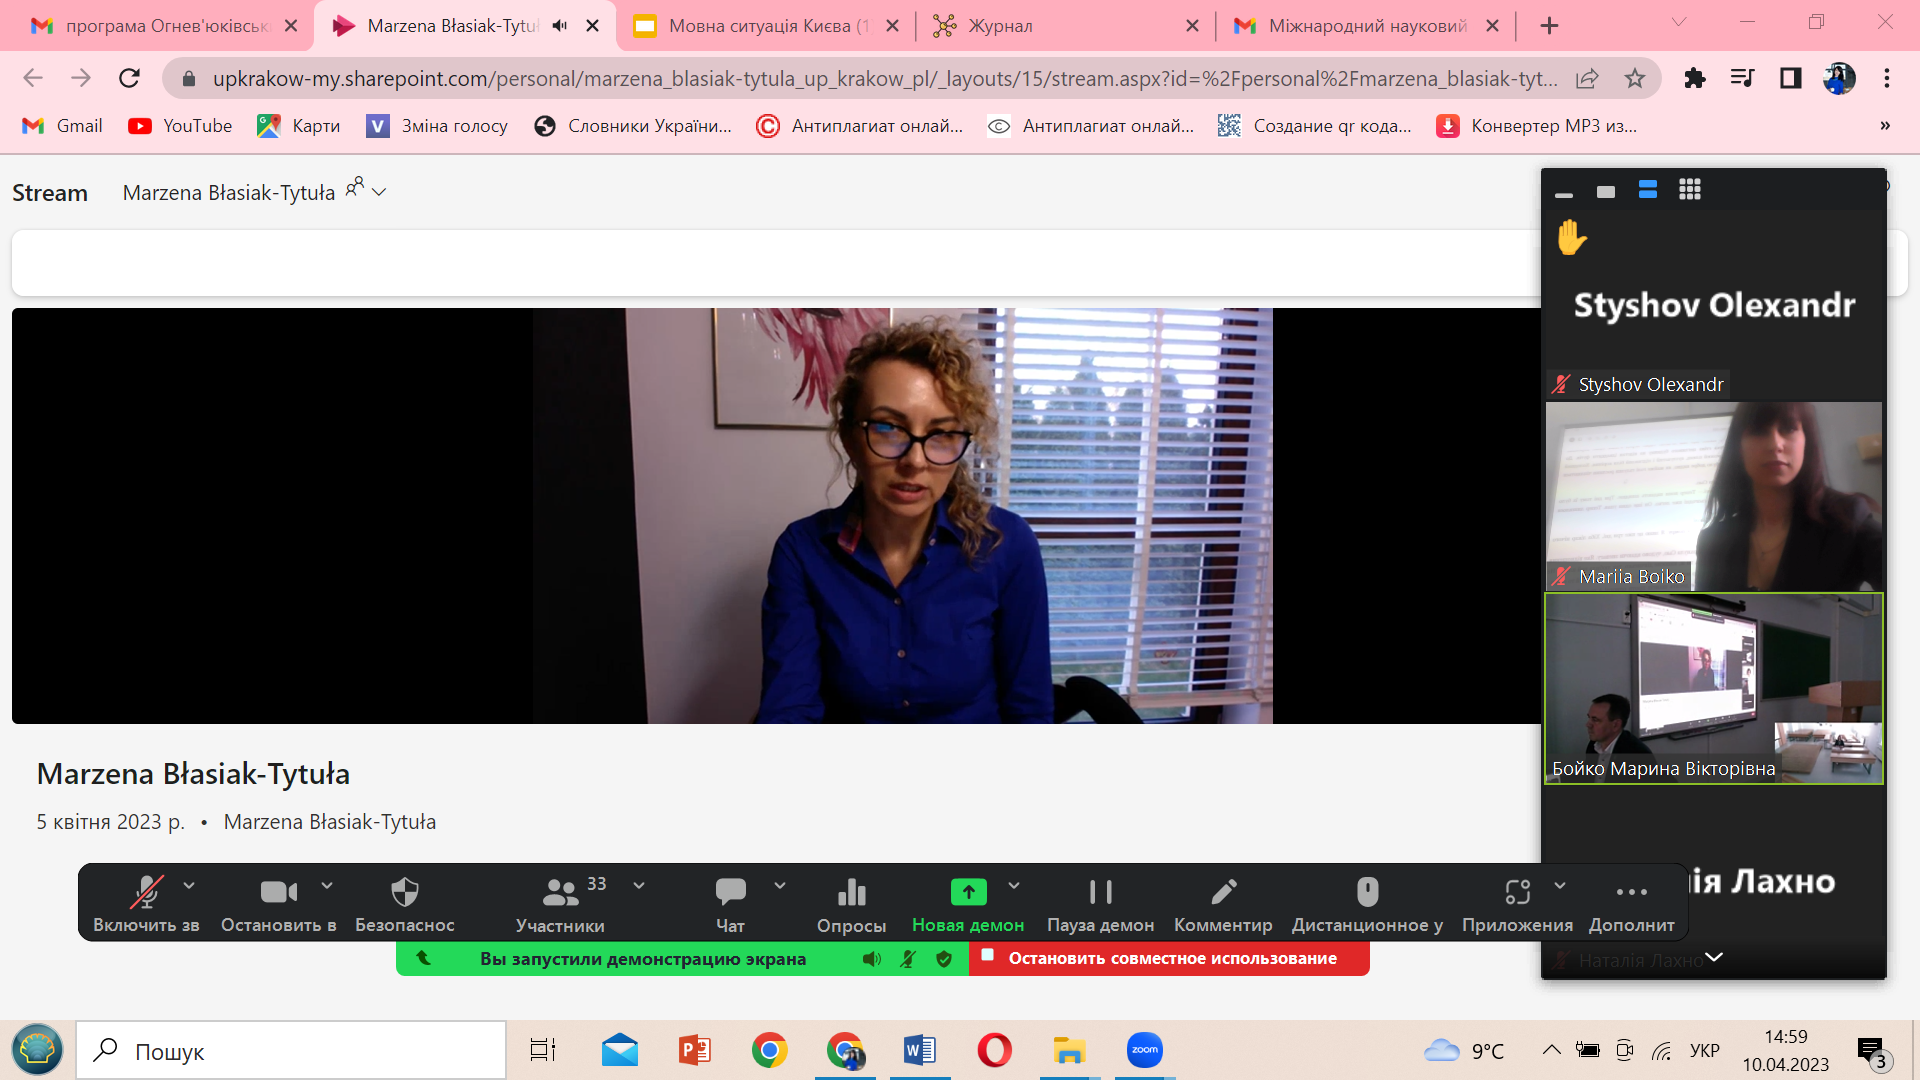This screenshot has height=1080, width=1920.
Task: Click Остановить совместное использование red button
Action: click(x=1170, y=958)
